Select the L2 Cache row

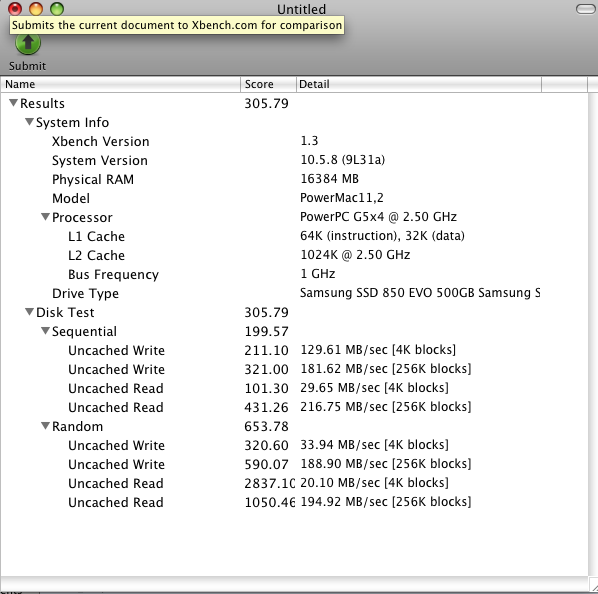pos(294,255)
